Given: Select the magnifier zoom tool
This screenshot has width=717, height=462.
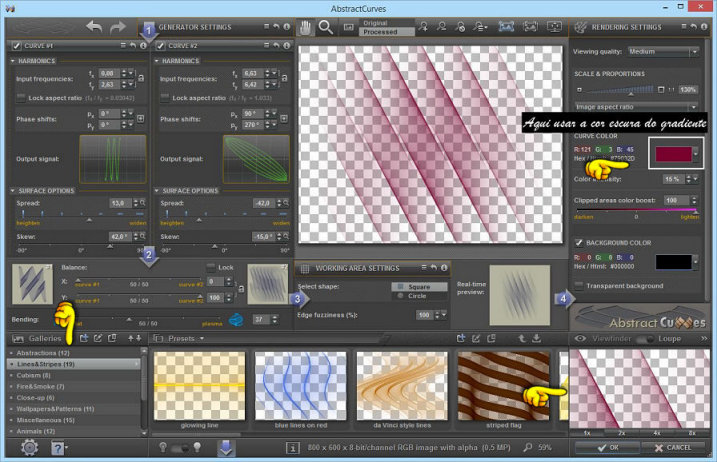Looking at the screenshot, I should click(x=326, y=28).
